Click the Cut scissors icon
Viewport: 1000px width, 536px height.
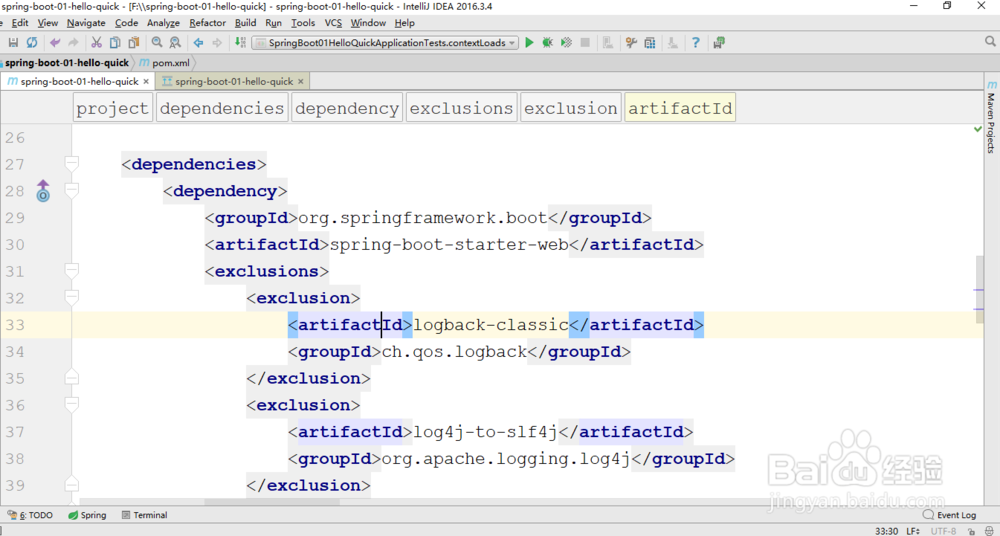pyautogui.click(x=96, y=43)
